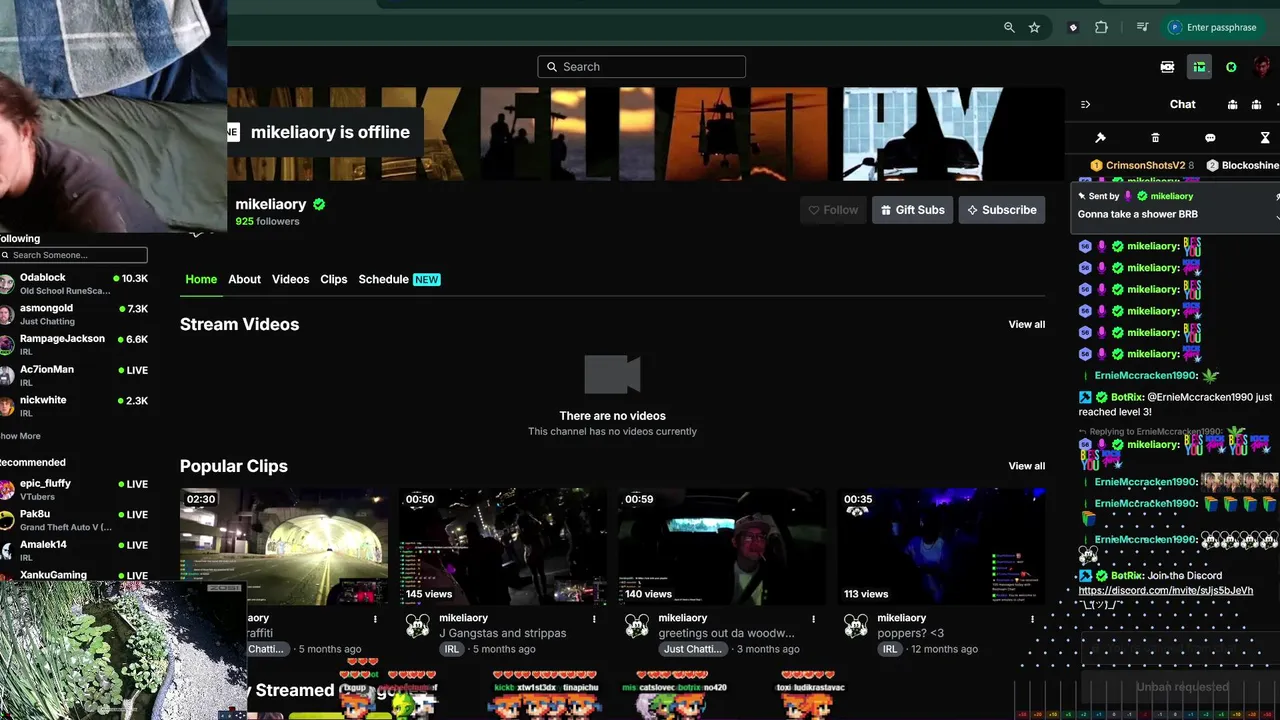Viewport: 1280px width, 720px height.
Task: Open RampageJackson channel in Following list
Action: (x=74, y=345)
